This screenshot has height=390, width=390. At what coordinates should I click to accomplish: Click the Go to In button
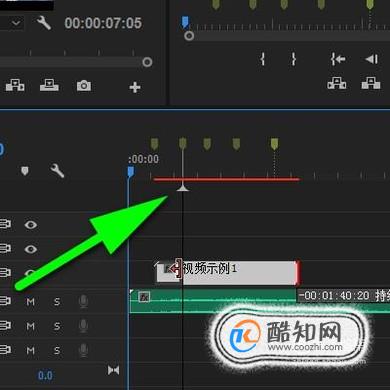tap(338, 59)
